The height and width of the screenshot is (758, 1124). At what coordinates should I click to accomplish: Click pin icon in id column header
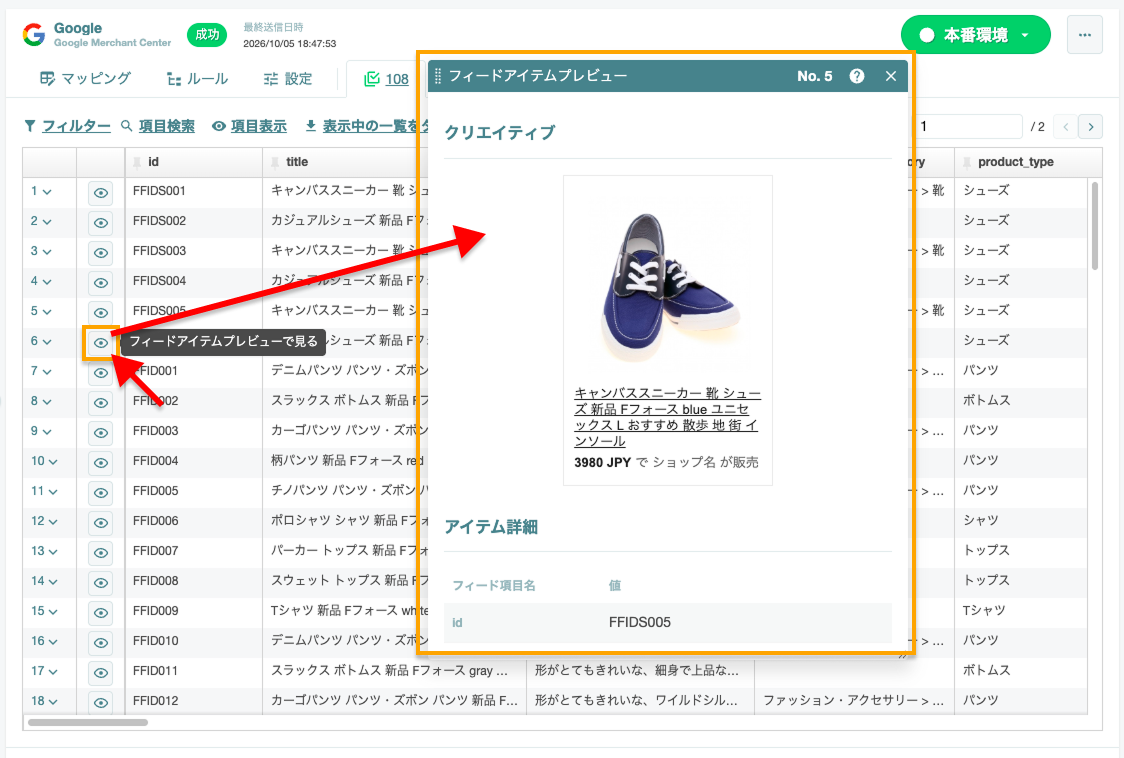coord(137,163)
